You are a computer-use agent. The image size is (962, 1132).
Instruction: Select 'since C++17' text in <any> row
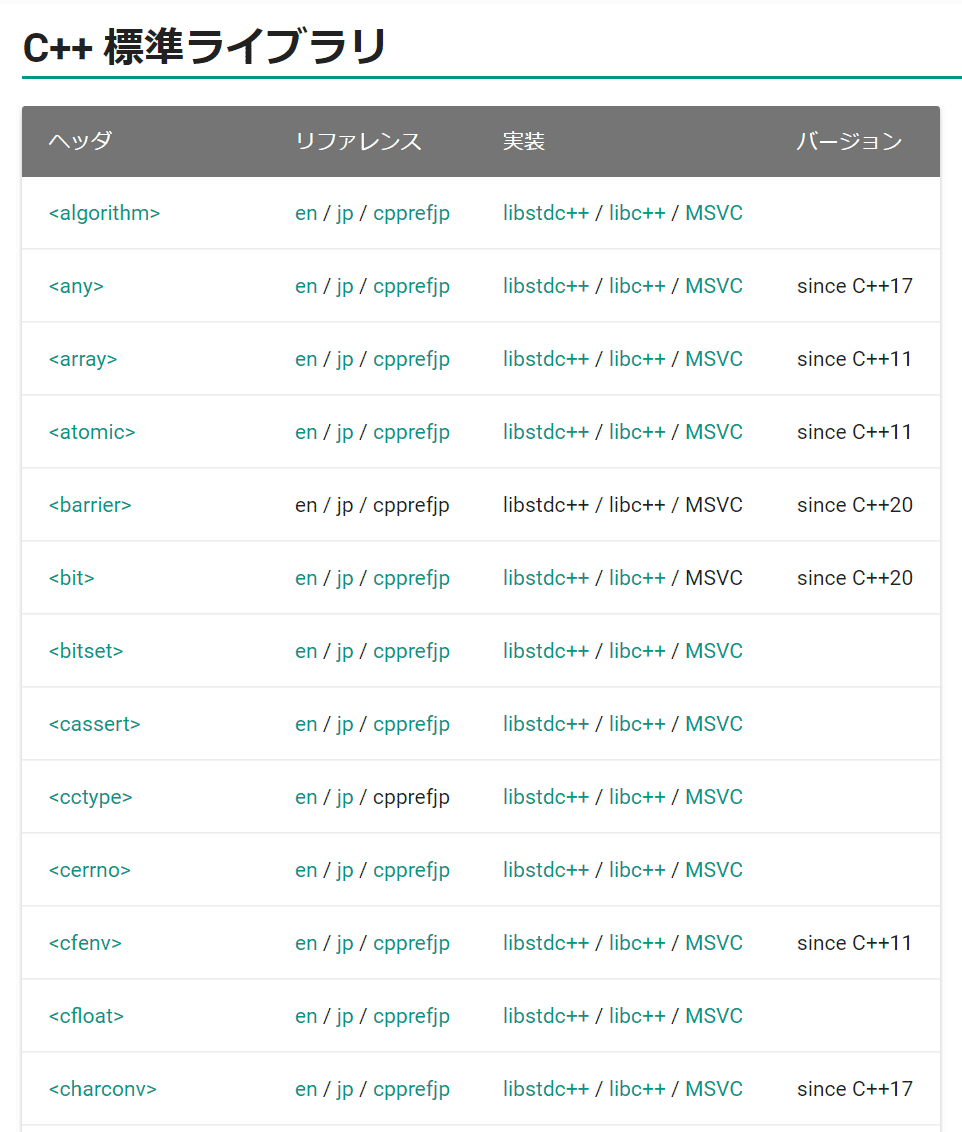coord(854,286)
